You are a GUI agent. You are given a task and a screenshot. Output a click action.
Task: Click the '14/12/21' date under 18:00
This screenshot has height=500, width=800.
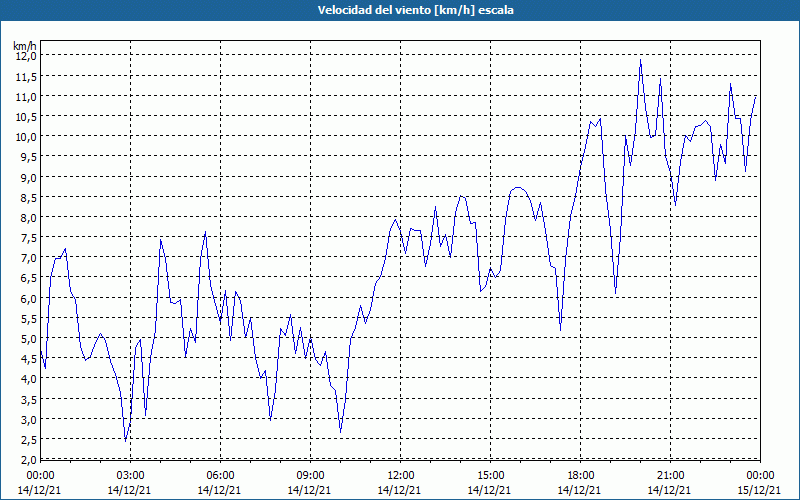click(x=580, y=490)
